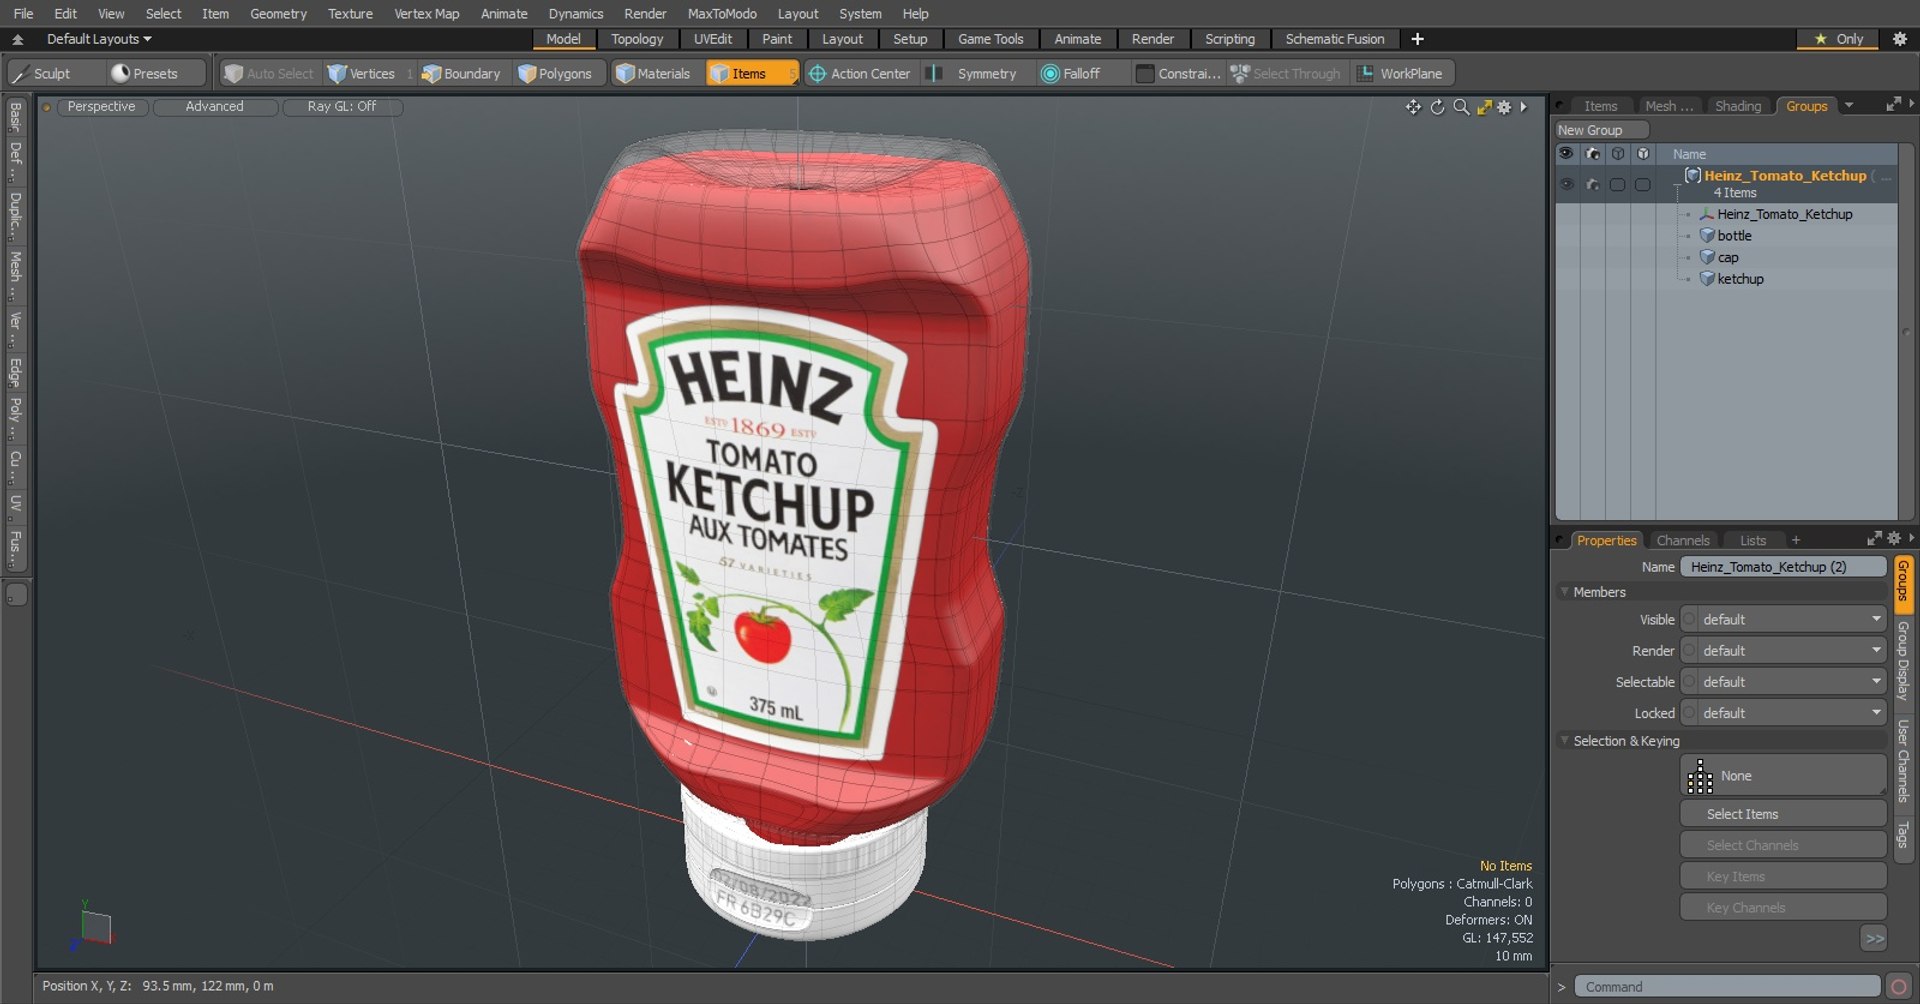The image size is (1920, 1004).
Task: Open the Locked dropdown in Members
Action: coord(1785,712)
